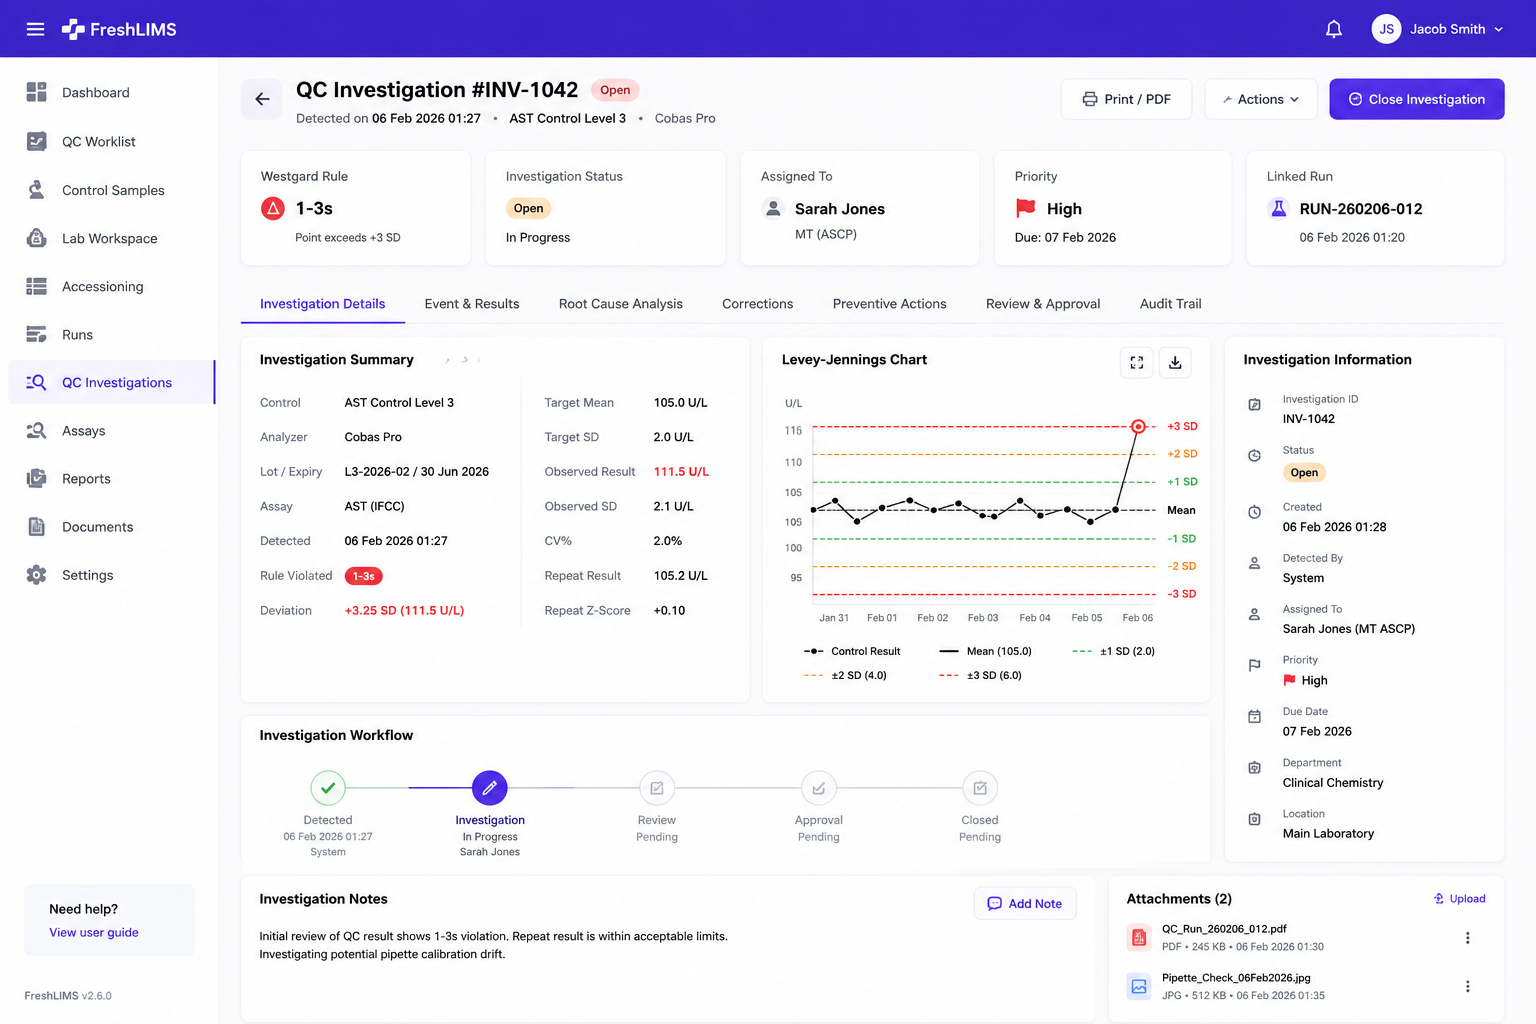This screenshot has height=1024, width=1536.
Task: Select QC Investigations sidebar item
Action: [x=111, y=382]
